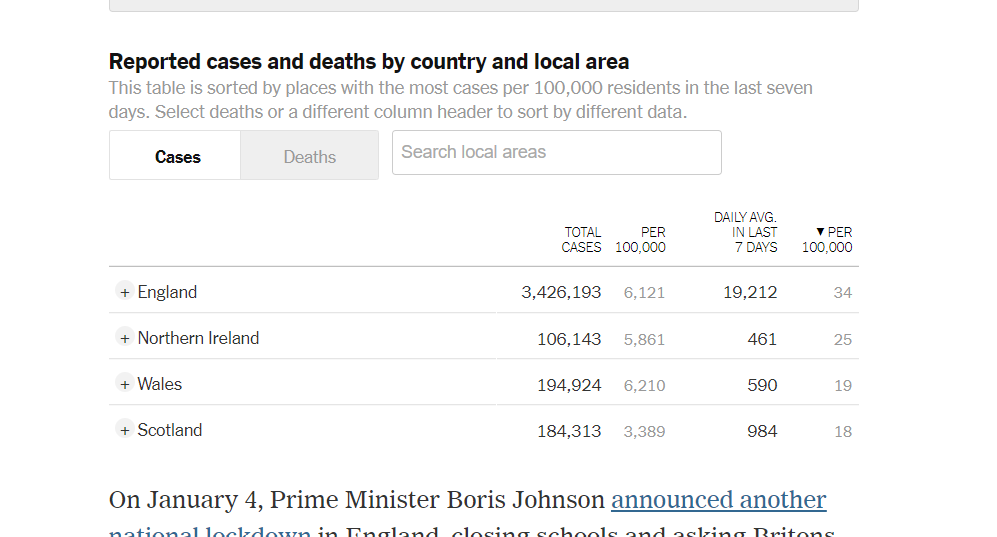Viewport: 997px width, 537px height.
Task: Sort by cases Per 100,000 header
Action: (x=640, y=239)
